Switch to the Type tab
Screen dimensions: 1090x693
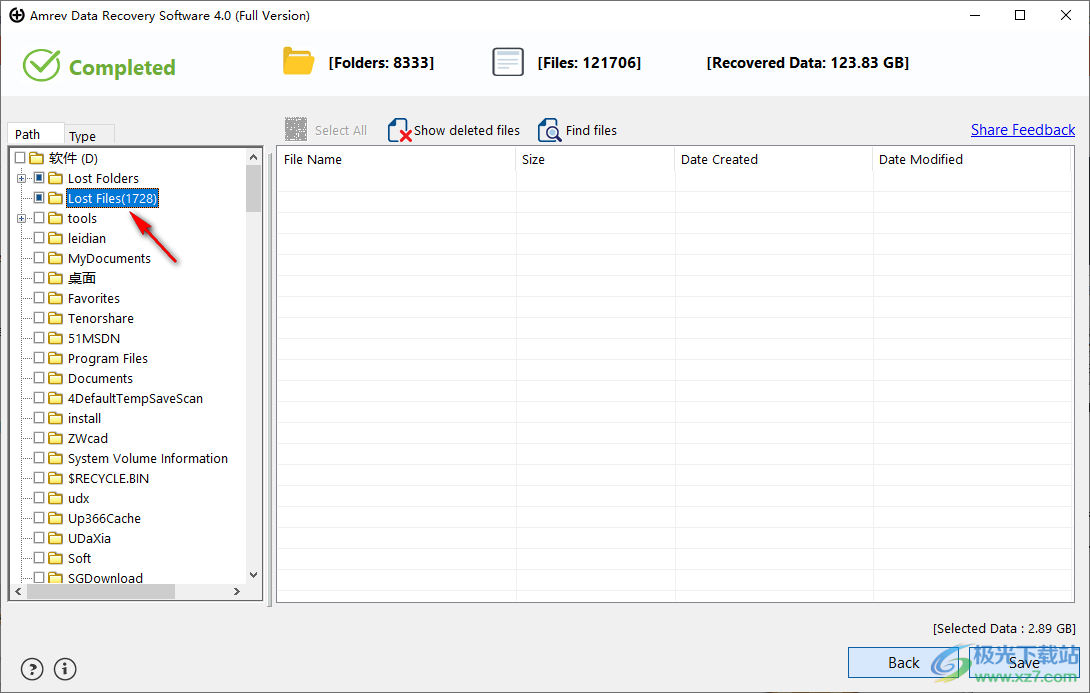[x=84, y=136]
